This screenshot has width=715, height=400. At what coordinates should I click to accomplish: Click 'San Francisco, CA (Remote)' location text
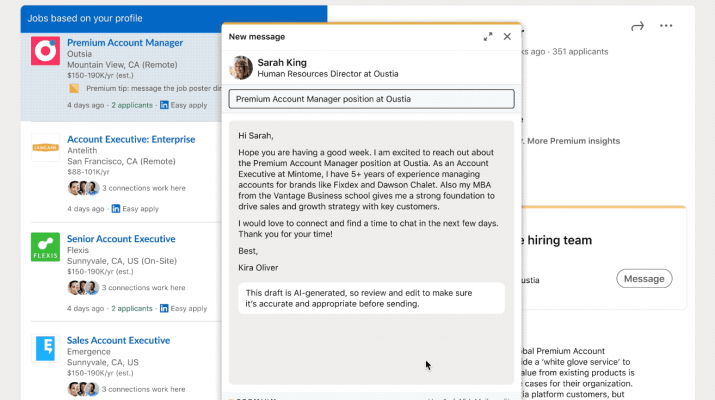coord(121,161)
